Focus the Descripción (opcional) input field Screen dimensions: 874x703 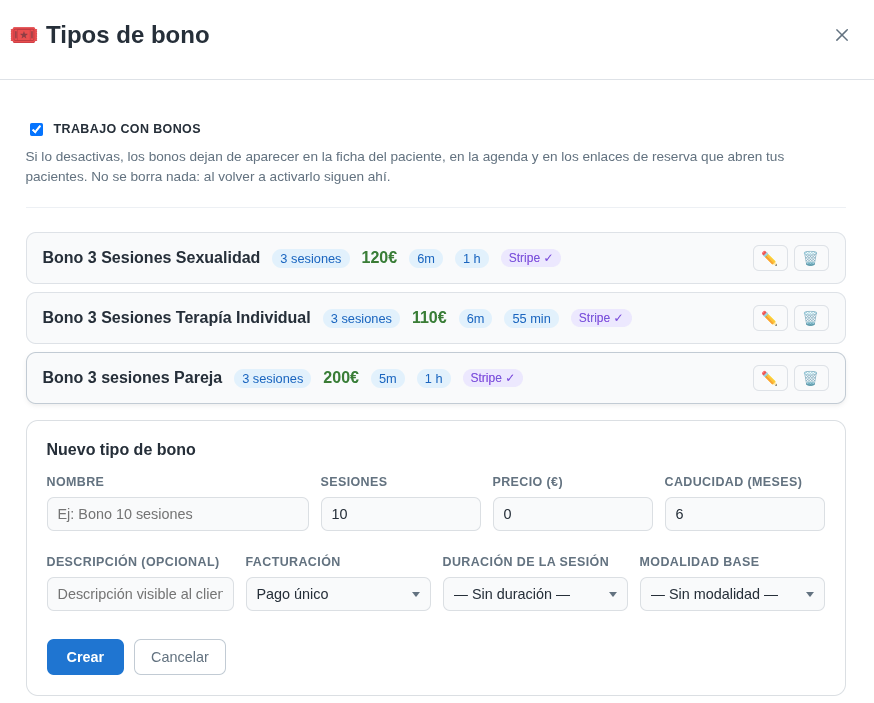coord(140,594)
